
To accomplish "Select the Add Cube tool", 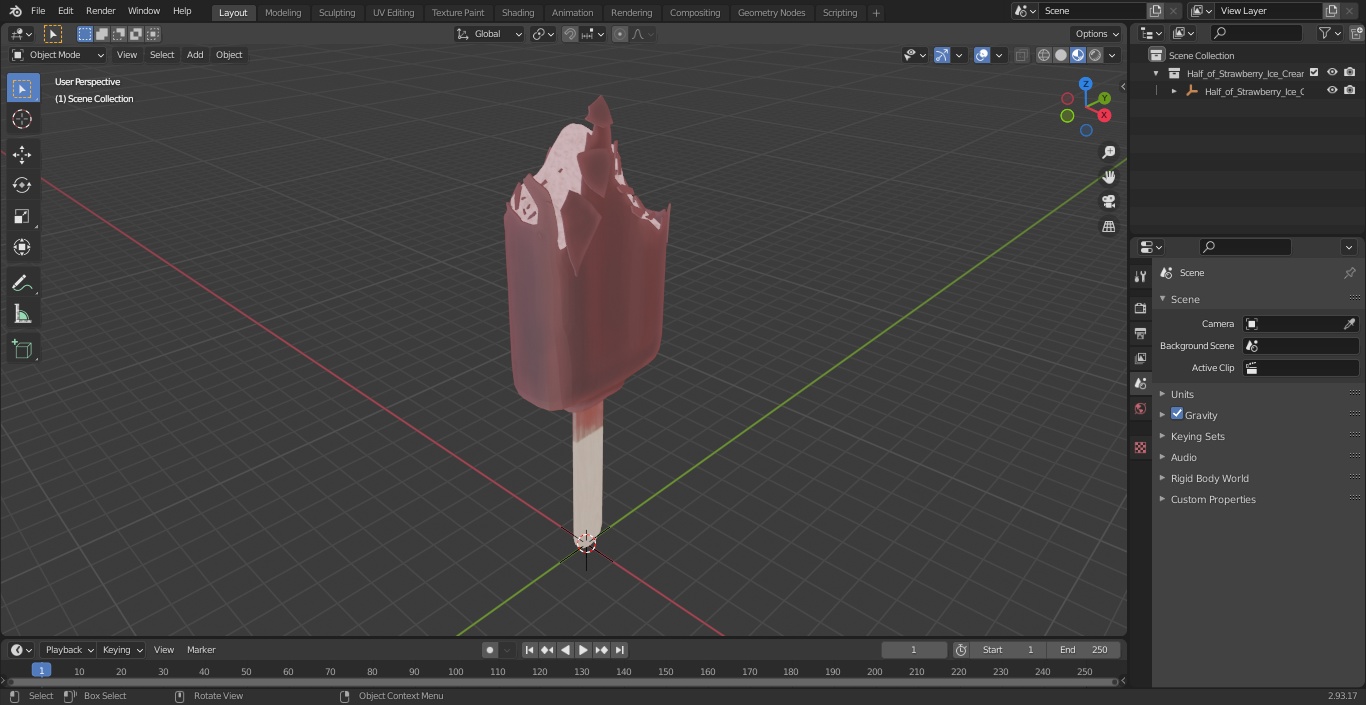I will [22, 350].
